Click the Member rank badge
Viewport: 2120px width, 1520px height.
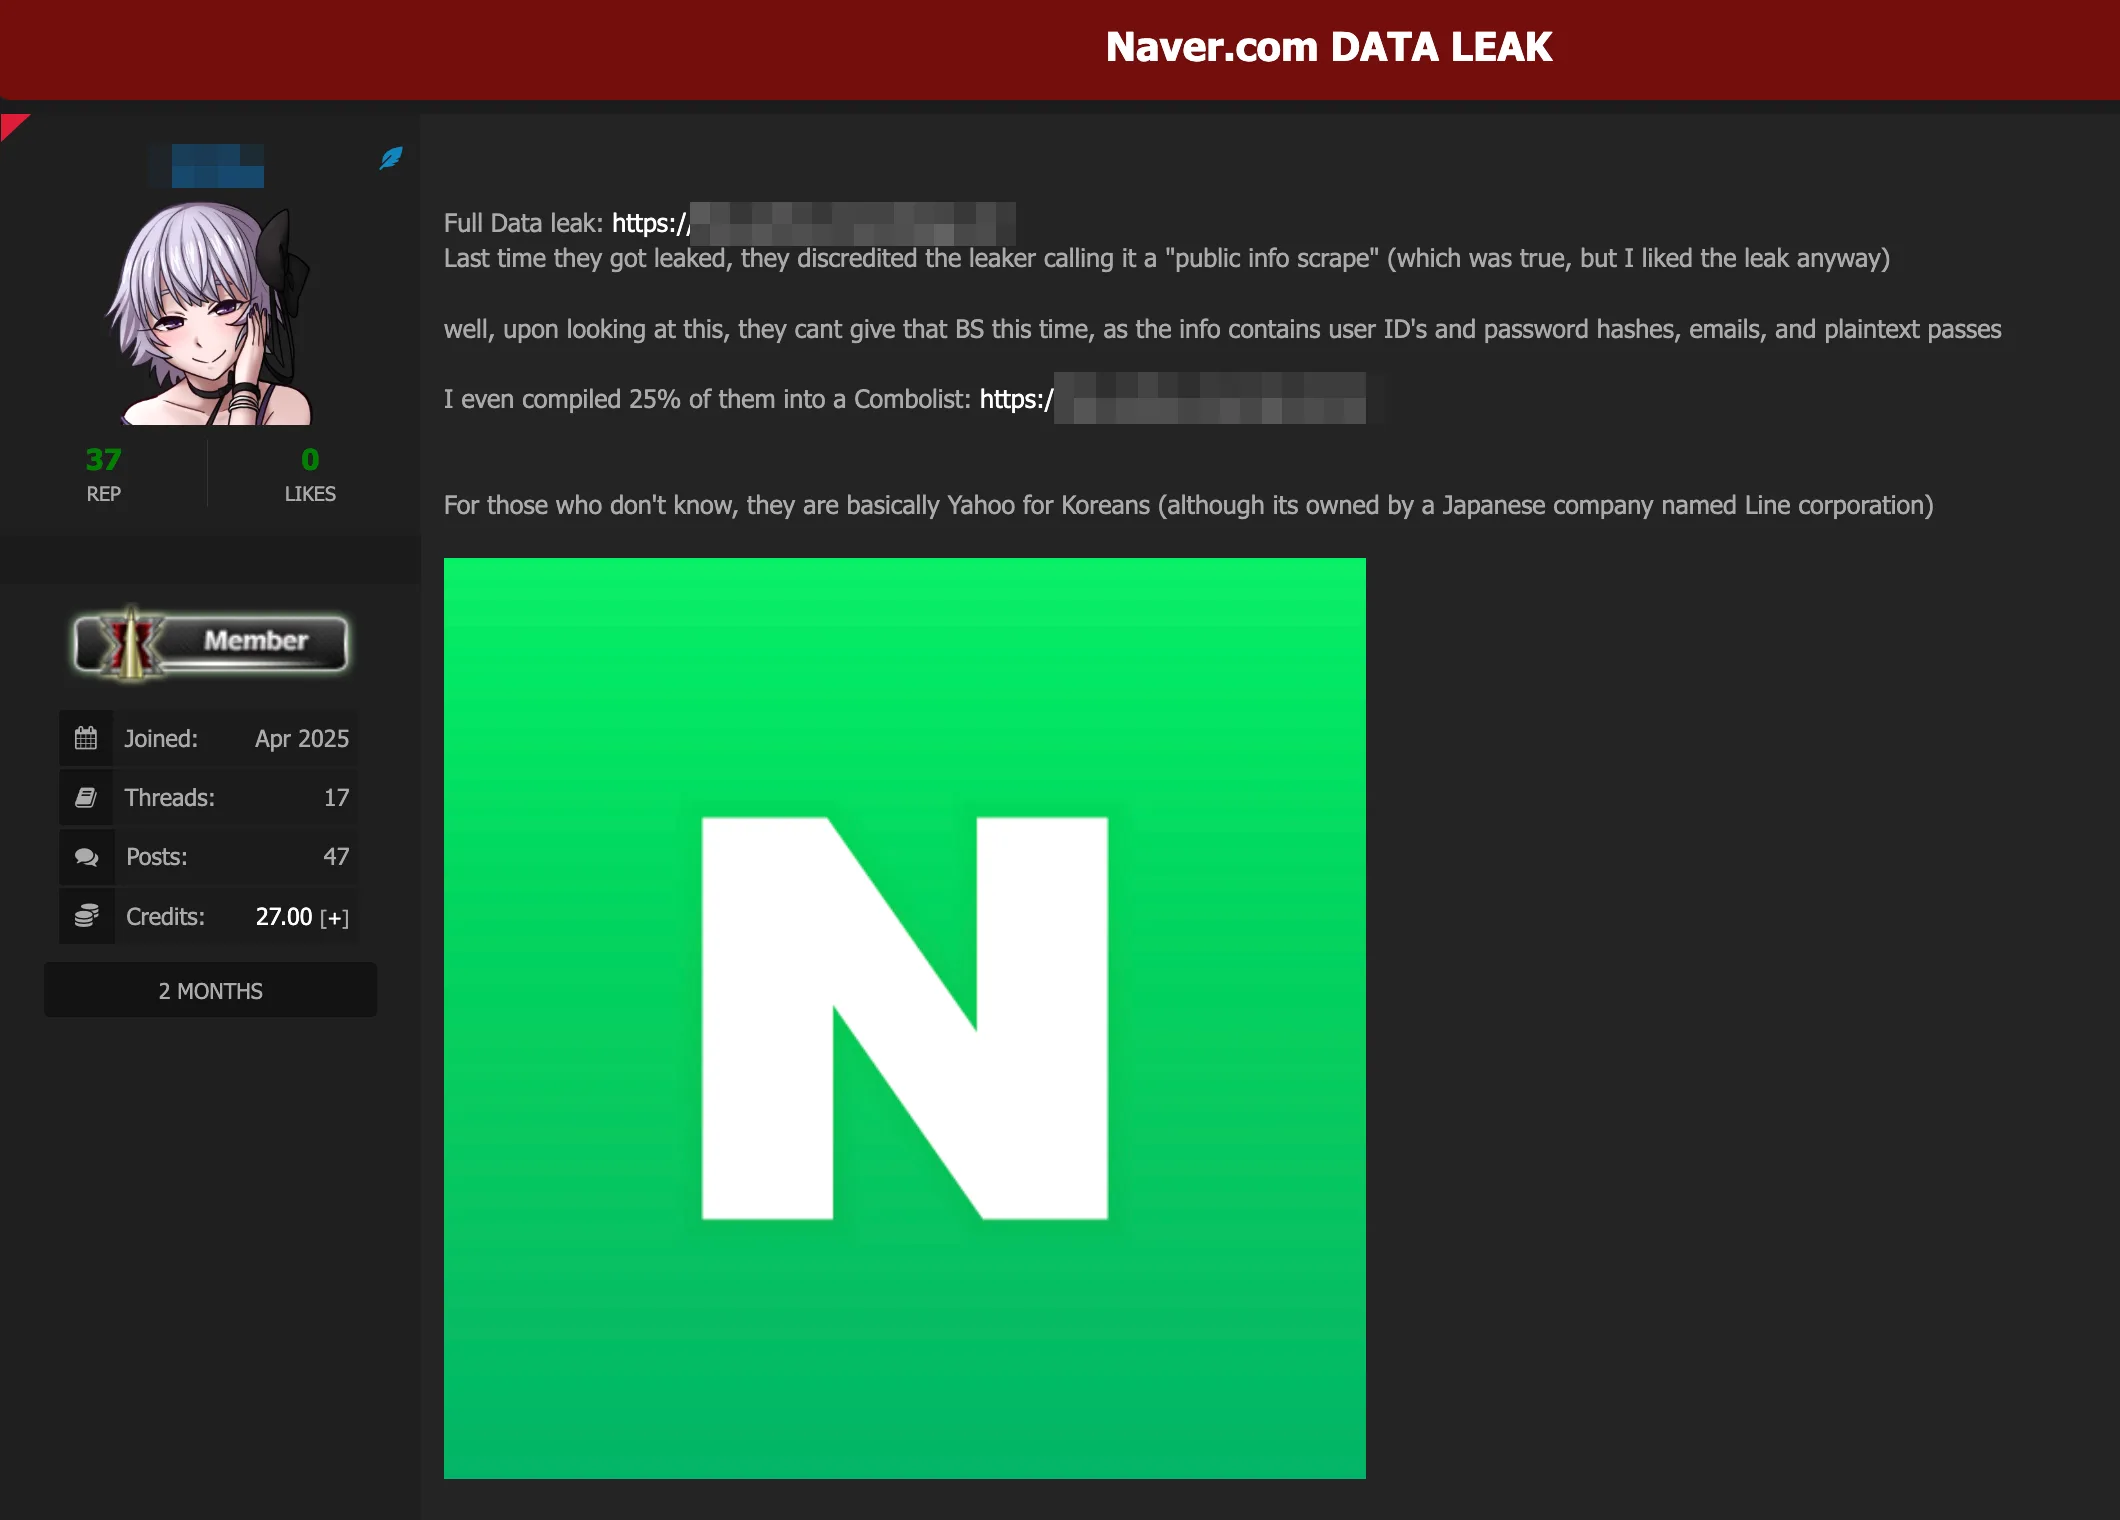pos(211,643)
